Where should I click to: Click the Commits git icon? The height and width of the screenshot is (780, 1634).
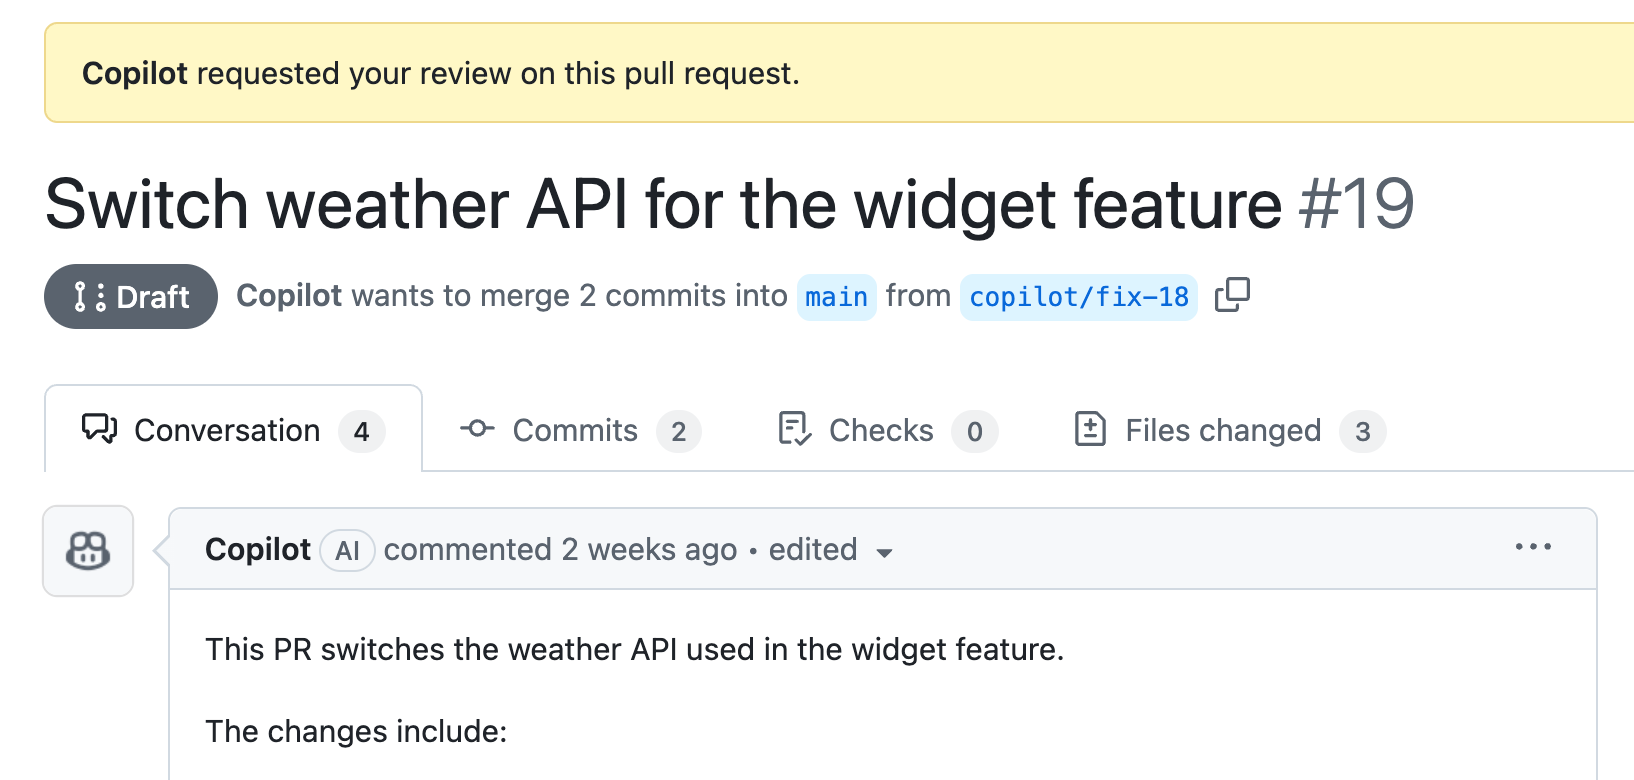click(478, 429)
